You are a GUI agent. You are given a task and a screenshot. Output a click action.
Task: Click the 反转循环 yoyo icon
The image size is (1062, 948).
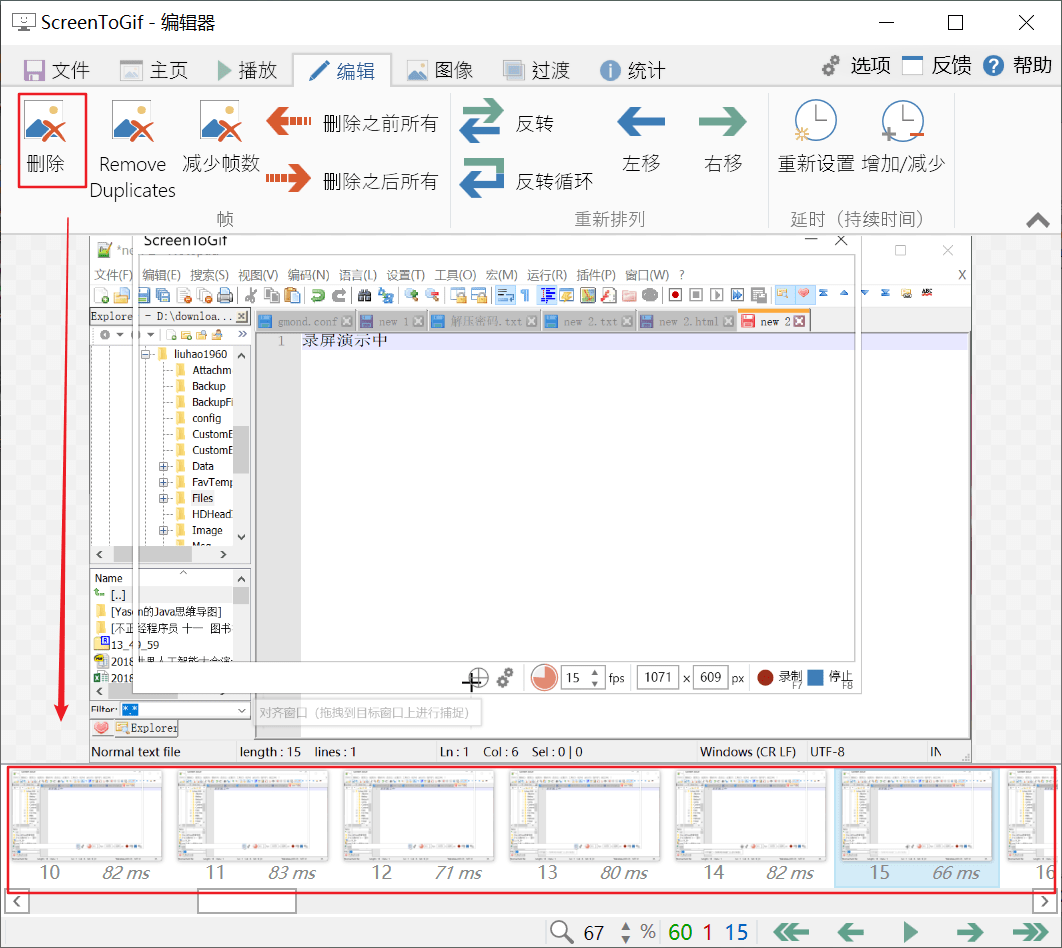(x=482, y=178)
